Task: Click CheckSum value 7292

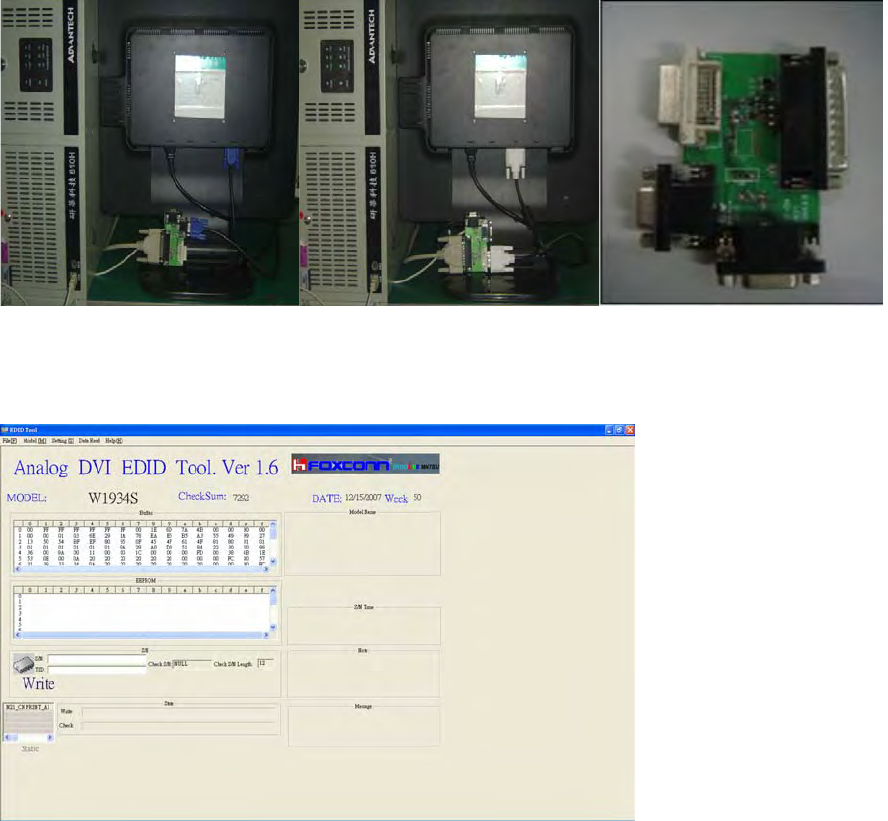Action: click(x=241, y=498)
